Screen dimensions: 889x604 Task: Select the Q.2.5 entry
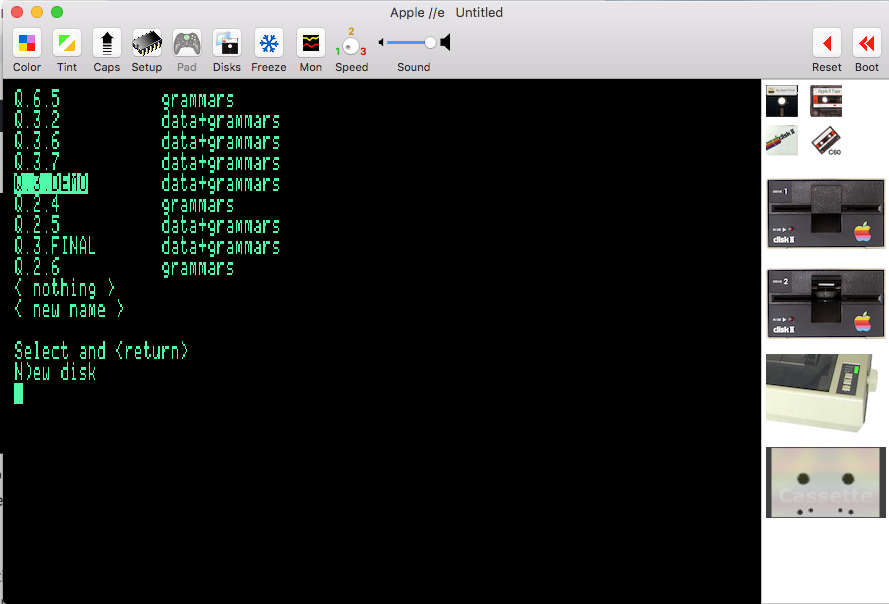click(37, 225)
